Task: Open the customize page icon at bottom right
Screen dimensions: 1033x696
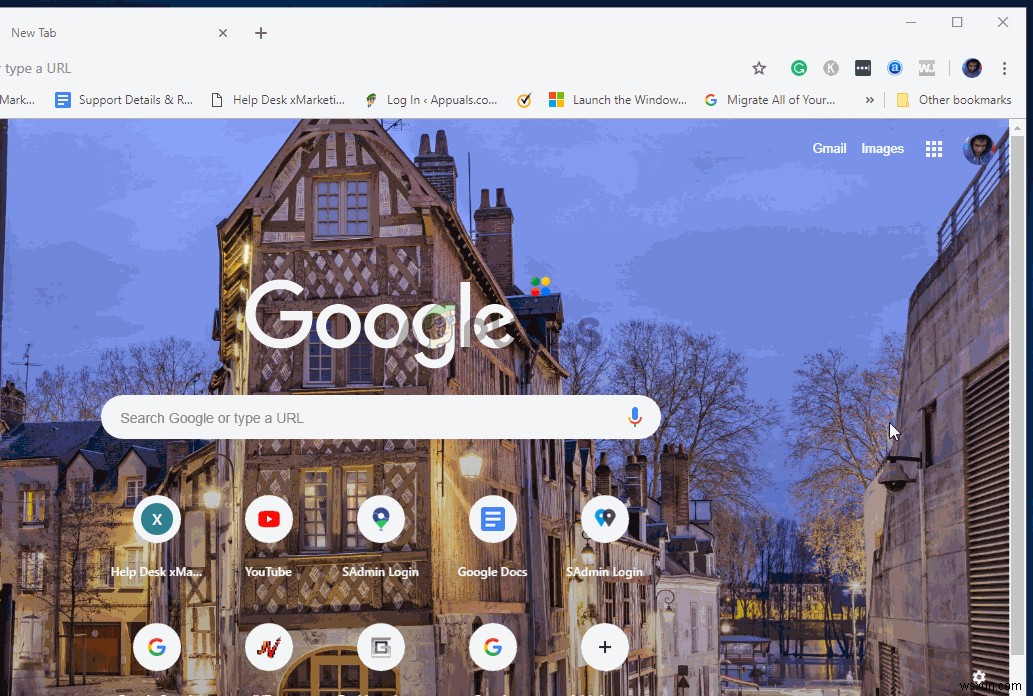Action: [x=978, y=677]
